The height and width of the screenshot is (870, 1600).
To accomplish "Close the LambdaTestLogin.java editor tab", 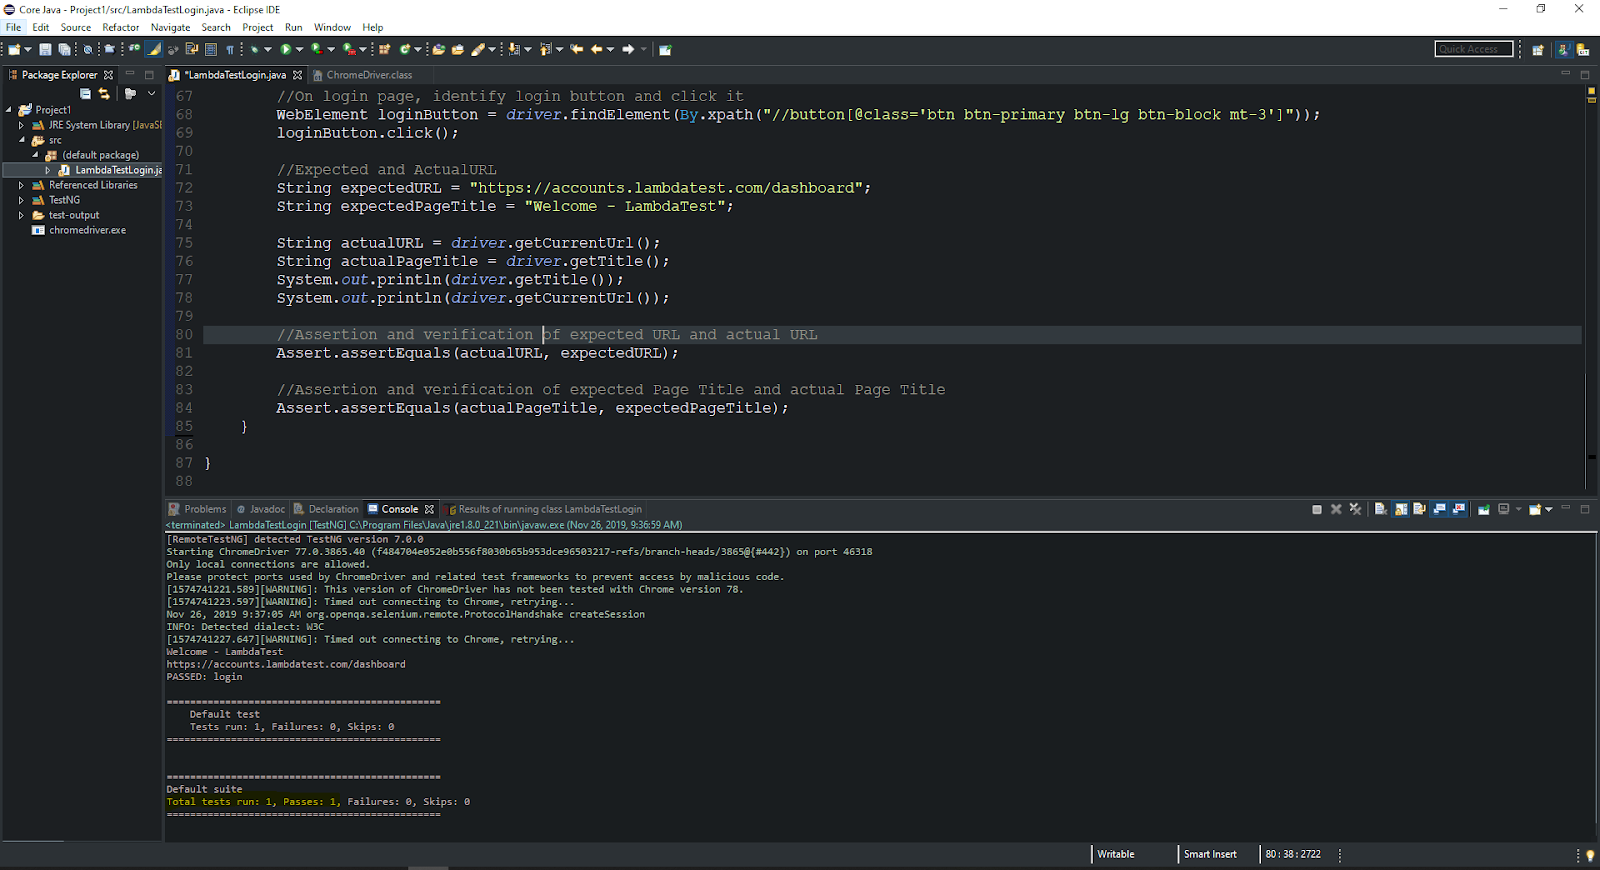I will [298, 75].
